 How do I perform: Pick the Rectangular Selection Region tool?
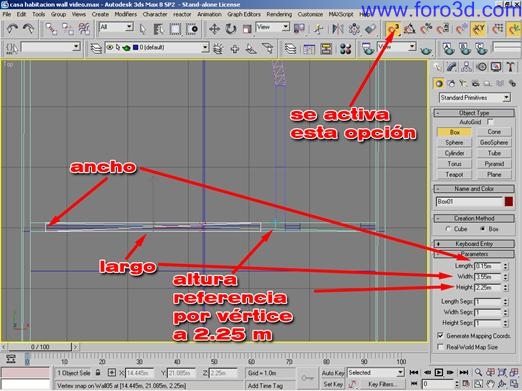pyautogui.click(x=175, y=29)
